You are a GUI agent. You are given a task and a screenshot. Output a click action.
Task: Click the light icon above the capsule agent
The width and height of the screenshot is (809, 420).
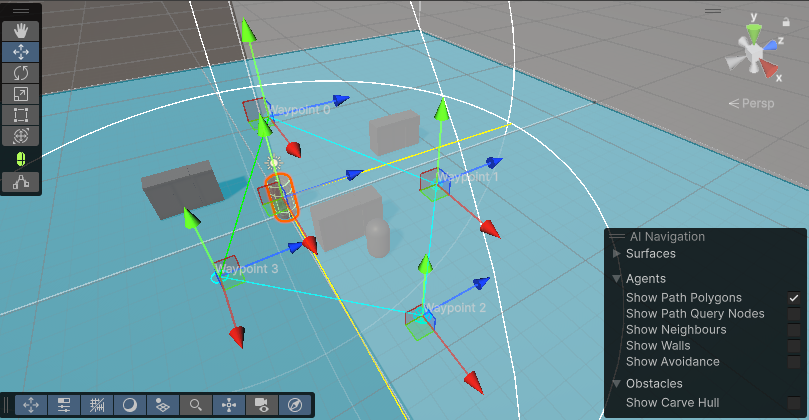(x=274, y=164)
